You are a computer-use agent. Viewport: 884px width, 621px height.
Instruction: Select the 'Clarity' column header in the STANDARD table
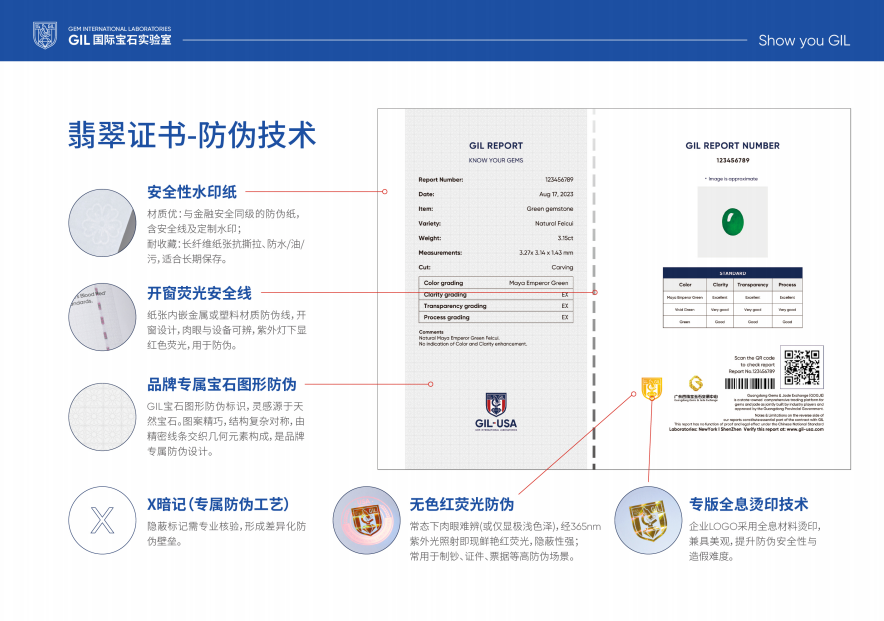[x=721, y=285]
